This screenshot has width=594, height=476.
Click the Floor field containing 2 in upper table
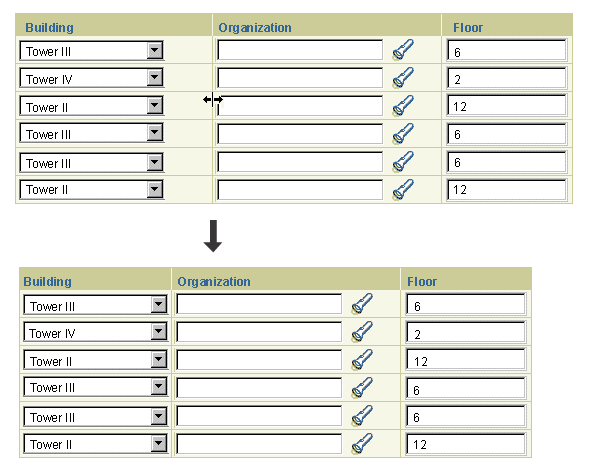[x=506, y=78]
